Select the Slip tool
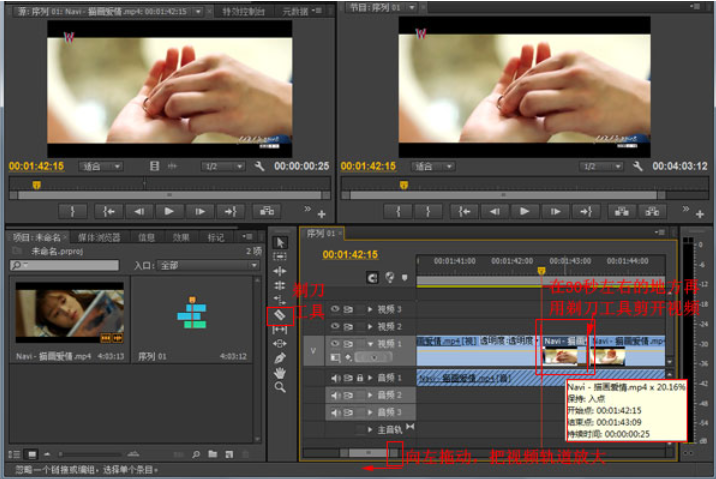716x479 pixels. (x=280, y=329)
